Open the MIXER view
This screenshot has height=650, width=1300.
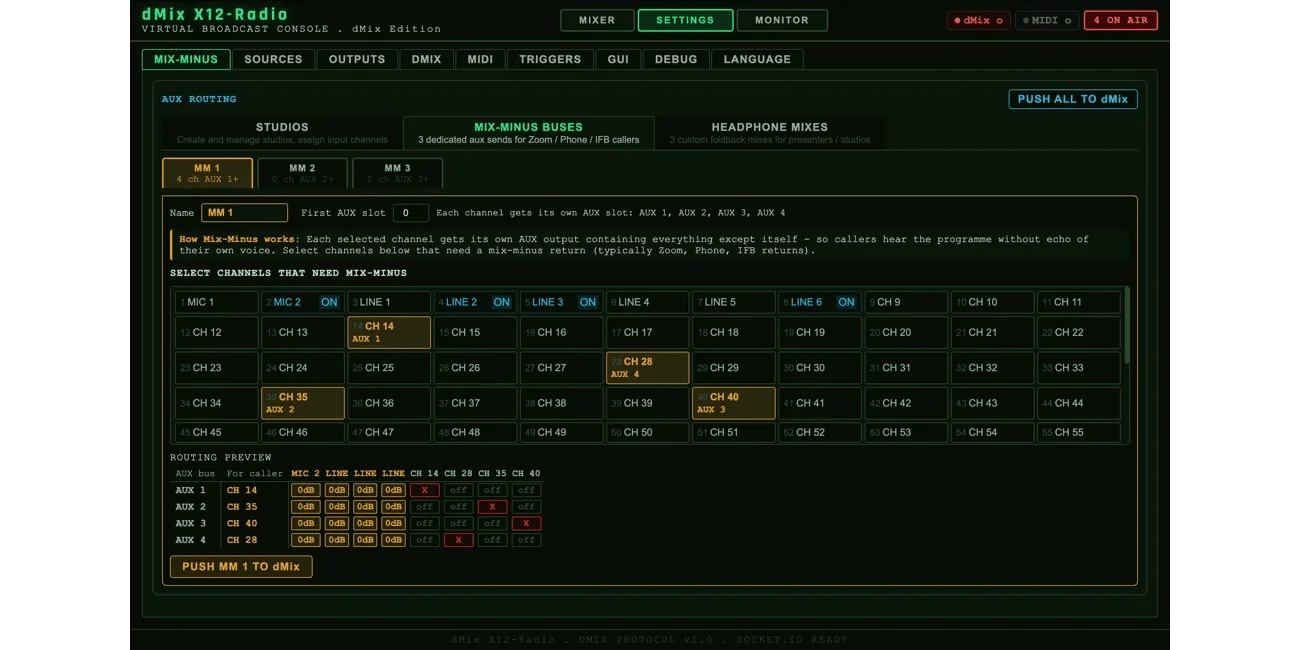click(x=597, y=20)
